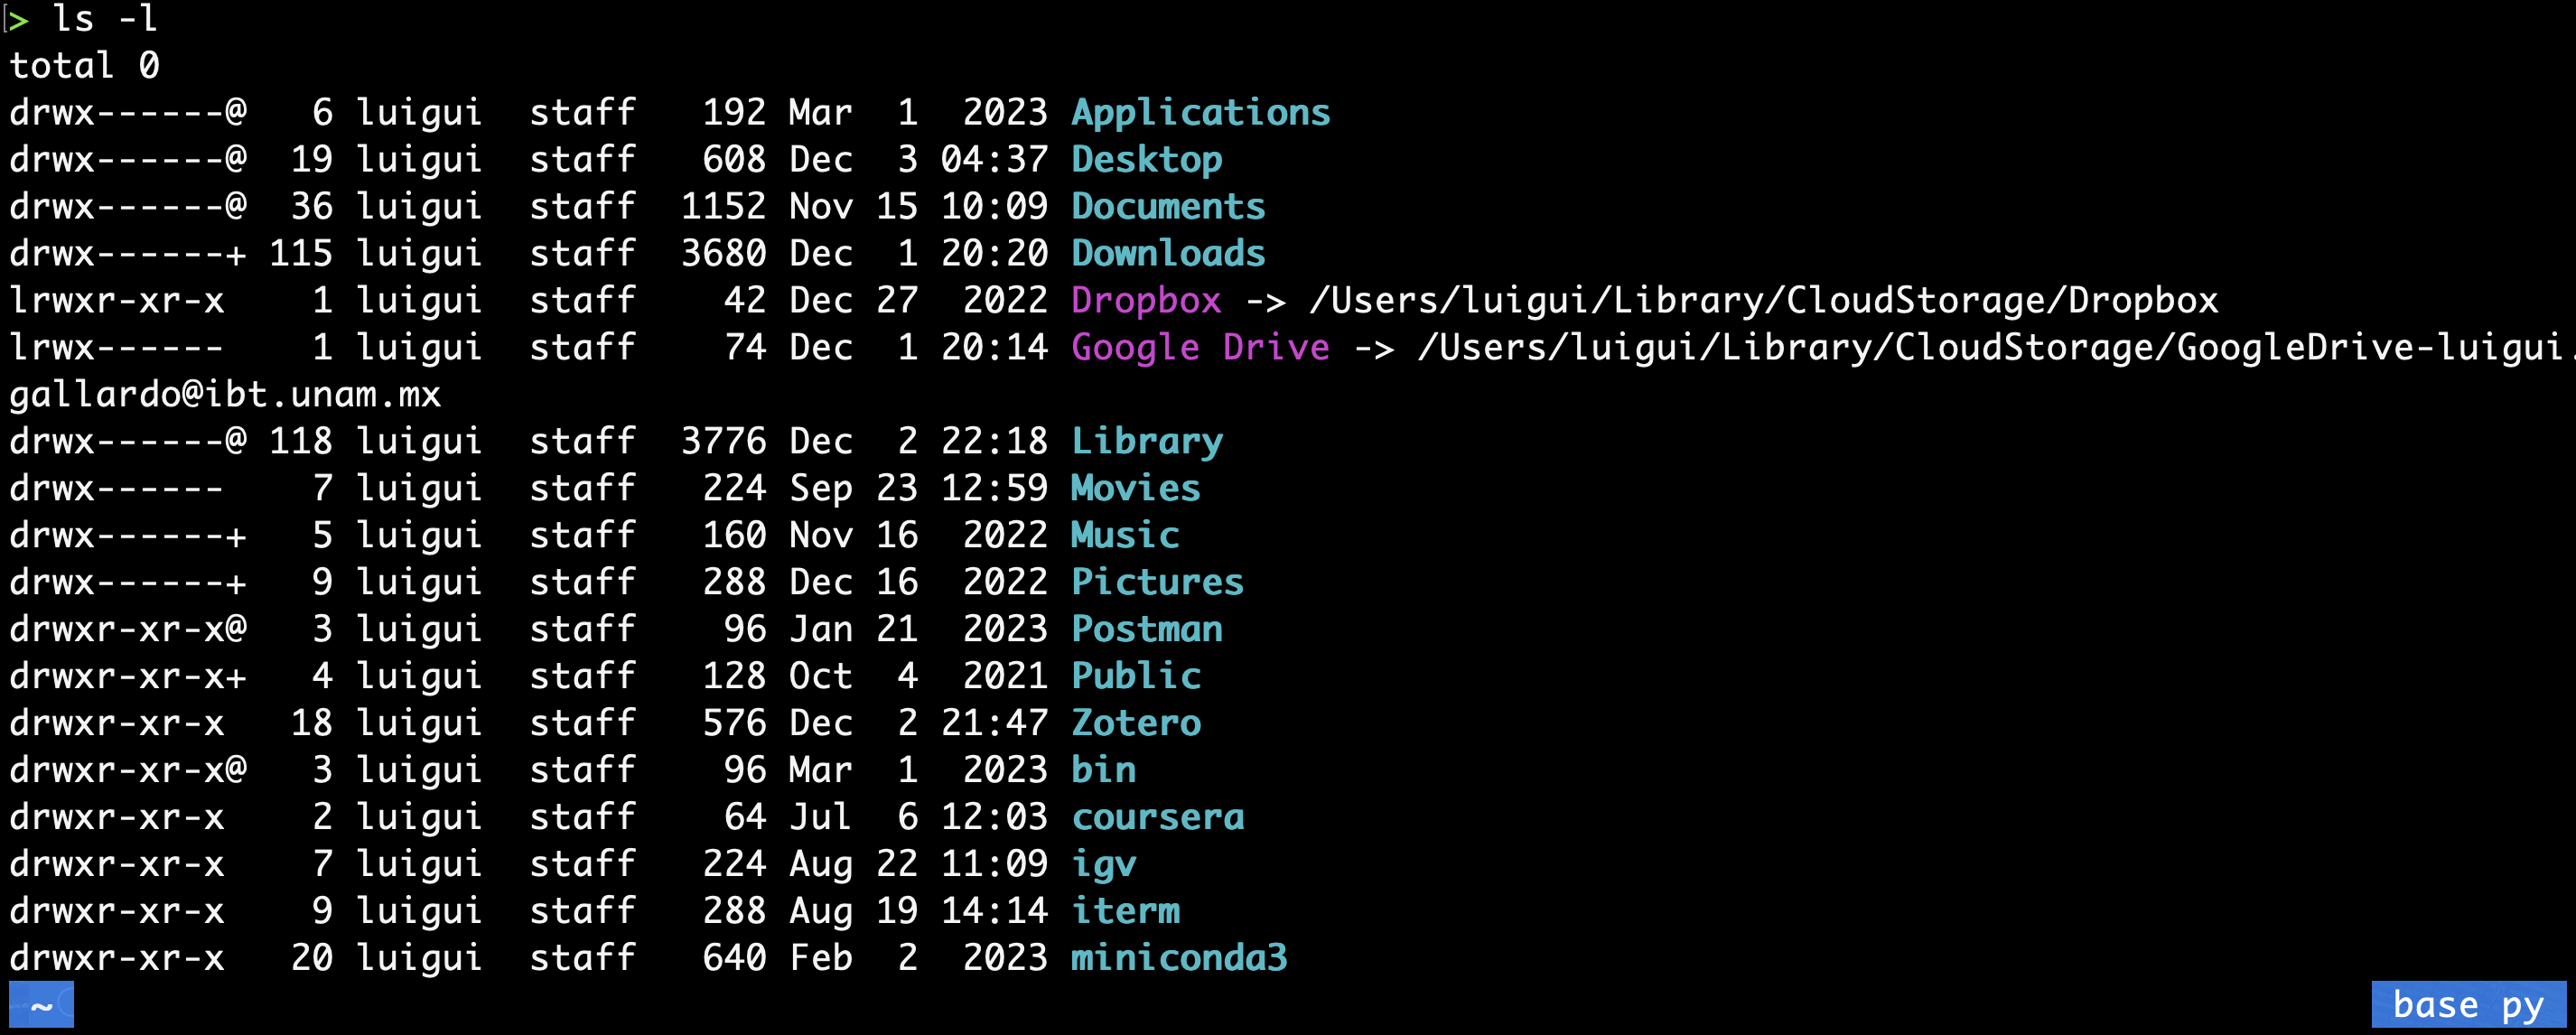
Task: Click timestamp 12:59 in Movies row
Action: coord(994,488)
